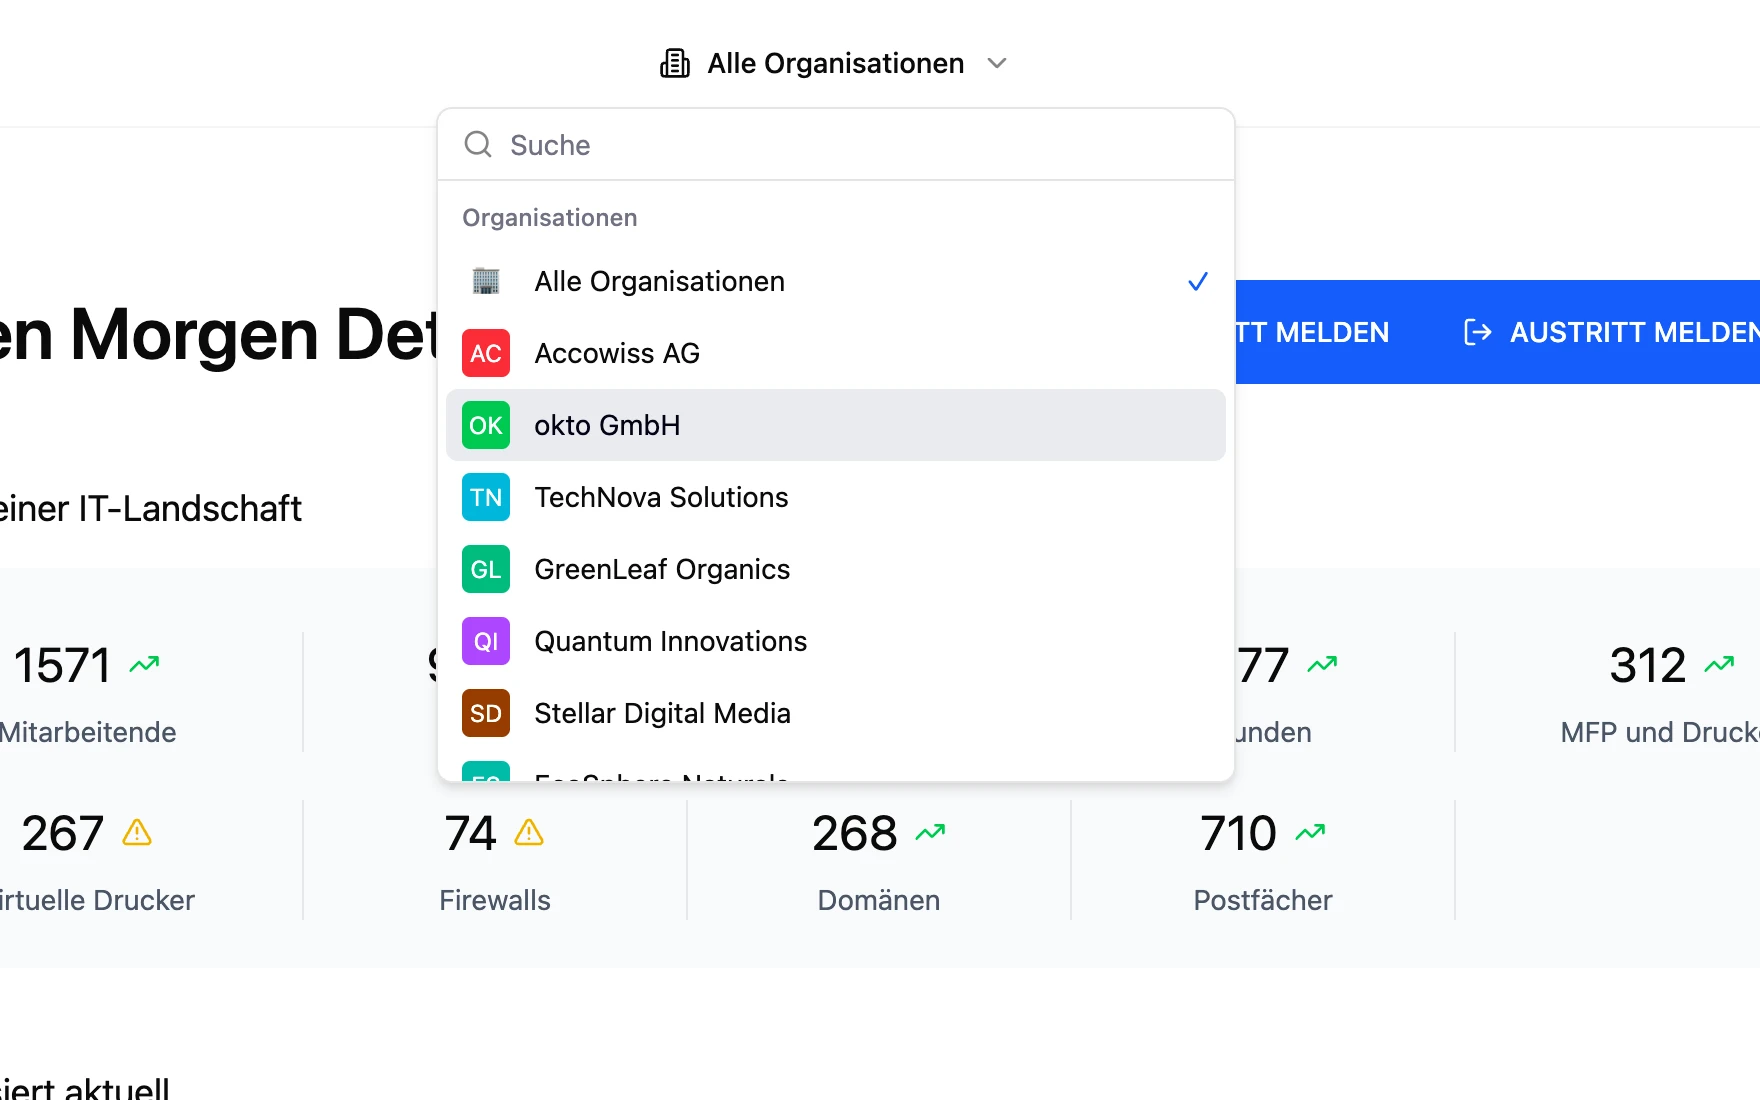Click the red AC avatar badge
The image size is (1760, 1100).
(x=486, y=353)
